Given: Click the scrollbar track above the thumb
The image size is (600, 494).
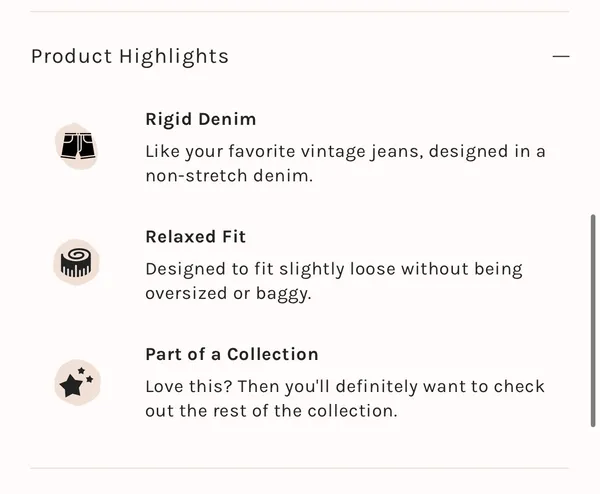Looking at the screenshot, I should click(x=593, y=115).
